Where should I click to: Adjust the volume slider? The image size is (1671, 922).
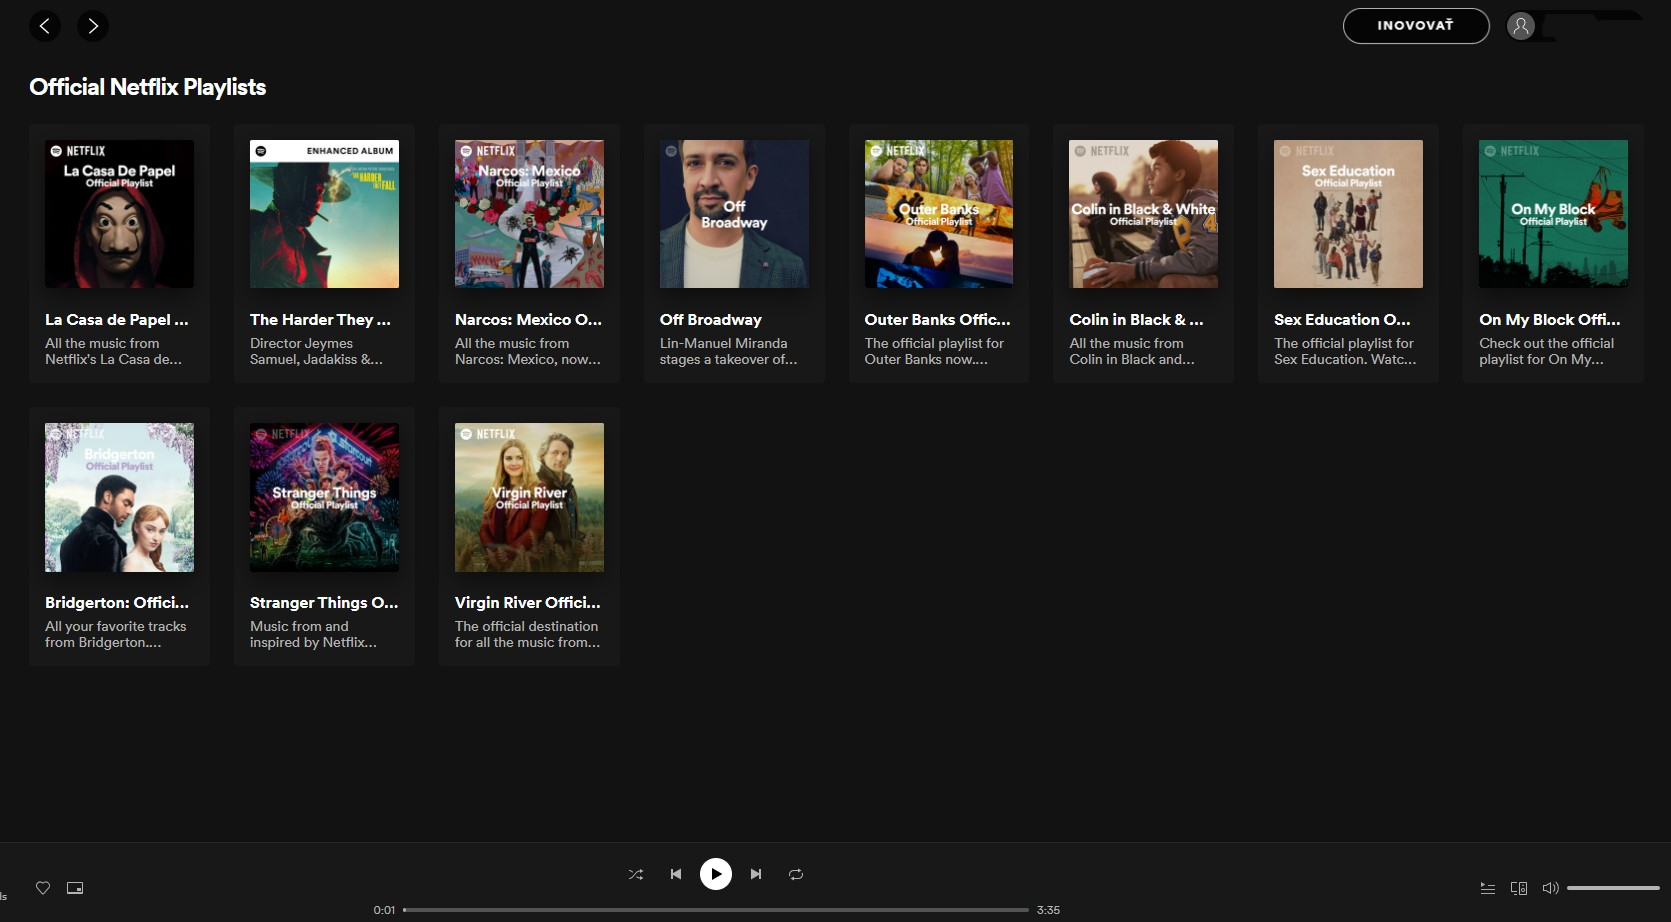[x=1613, y=888]
